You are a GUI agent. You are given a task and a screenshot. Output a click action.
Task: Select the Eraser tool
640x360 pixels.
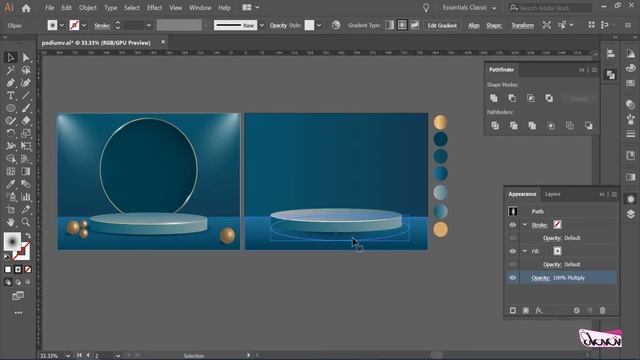[26, 121]
